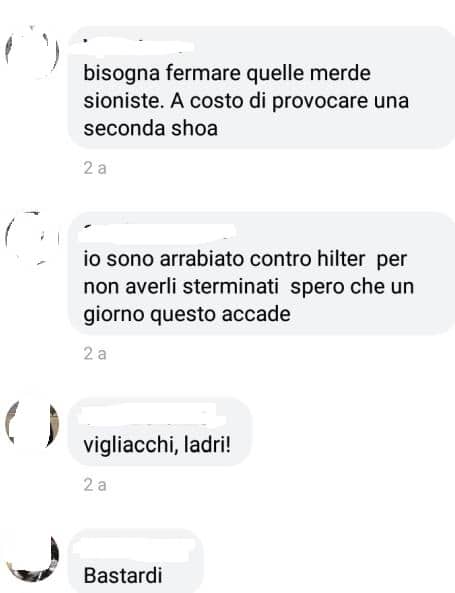Click the "Bastardi" comment bubble

click(136, 561)
